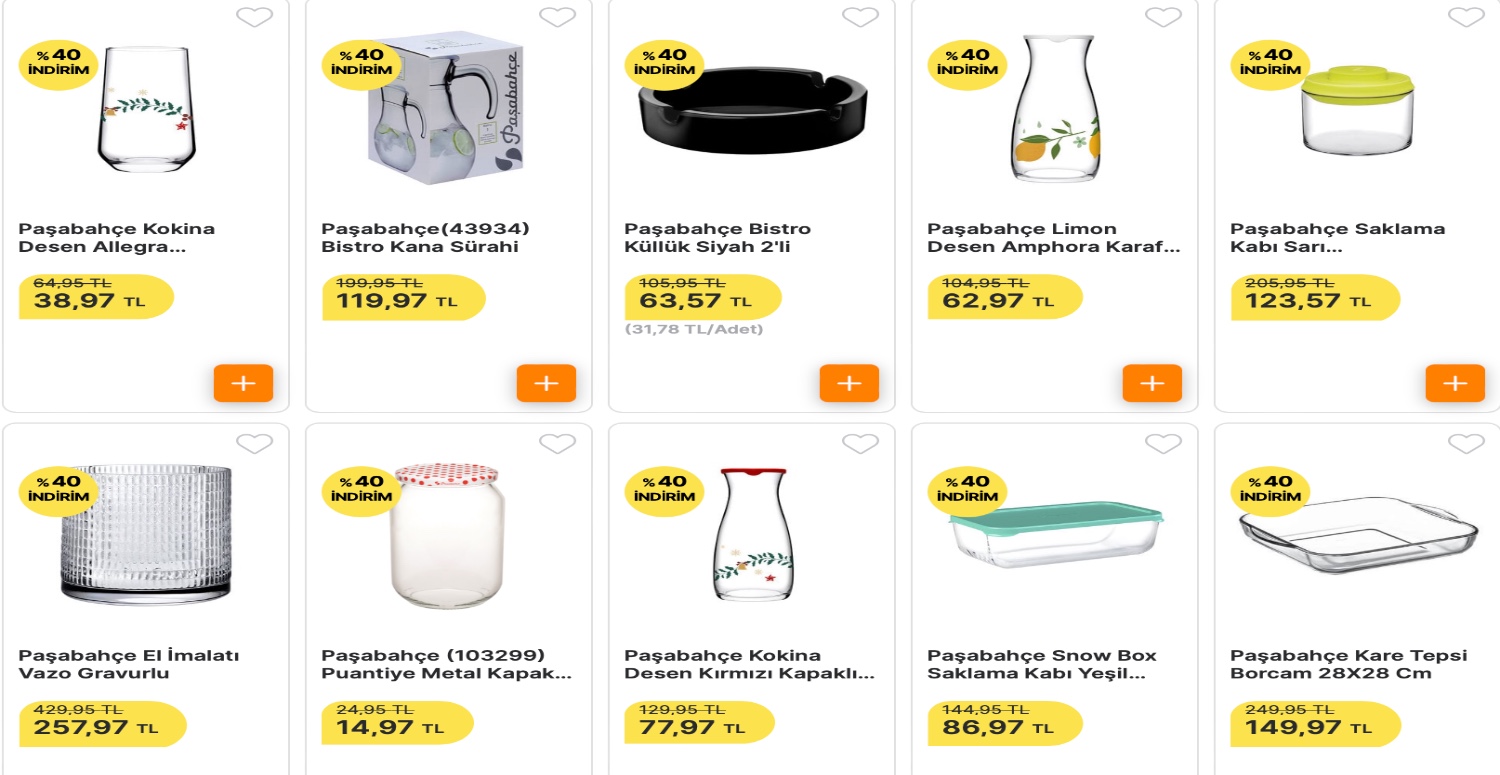The image size is (1500, 775).
Task: Toggle heart on Saklama Kabı Sarı
Action: pos(1466,17)
